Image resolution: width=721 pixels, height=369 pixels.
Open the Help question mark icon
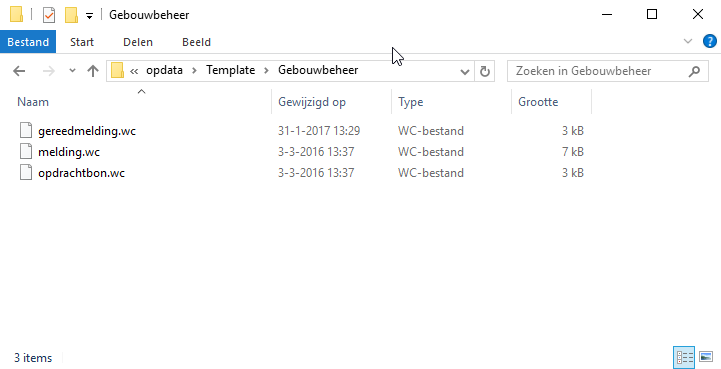click(x=710, y=41)
